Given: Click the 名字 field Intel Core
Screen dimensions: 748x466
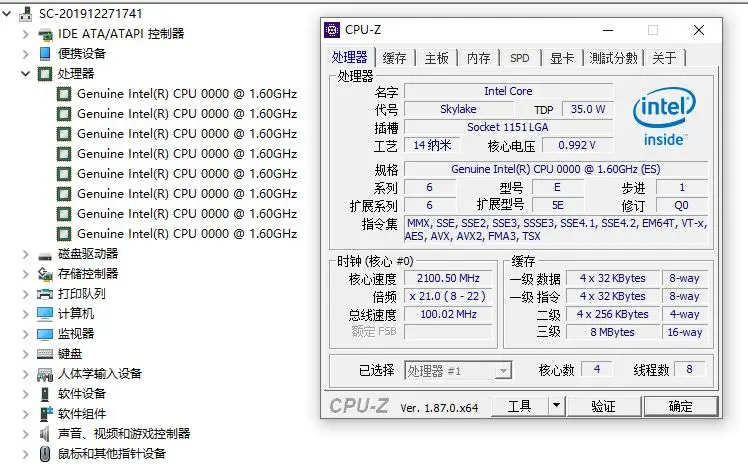Looking at the screenshot, I should [x=508, y=91].
